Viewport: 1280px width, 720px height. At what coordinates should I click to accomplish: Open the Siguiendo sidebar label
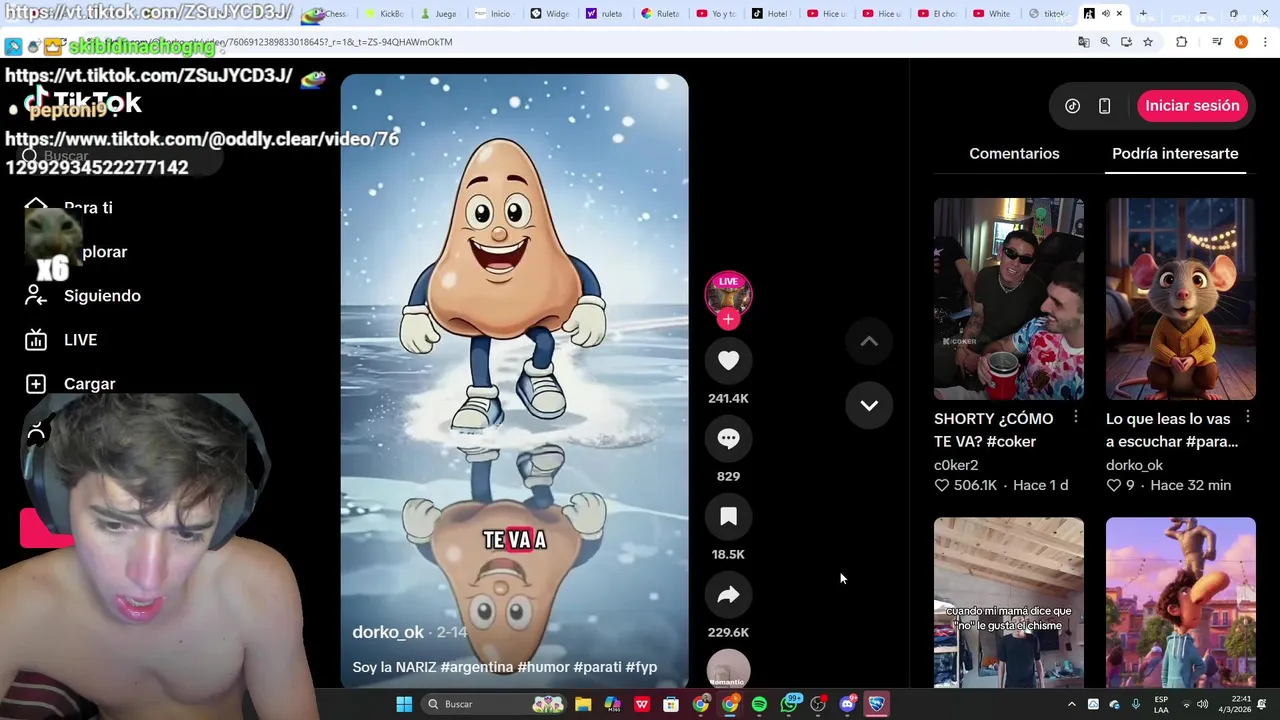click(102, 296)
